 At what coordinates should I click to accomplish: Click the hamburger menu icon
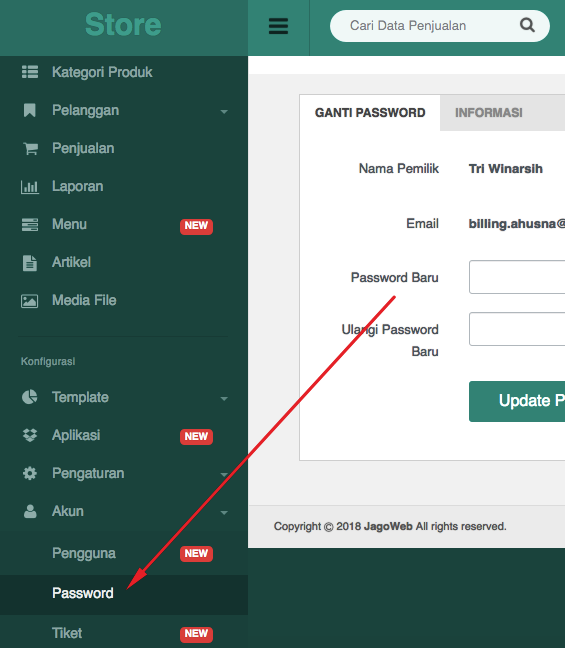pos(278,26)
